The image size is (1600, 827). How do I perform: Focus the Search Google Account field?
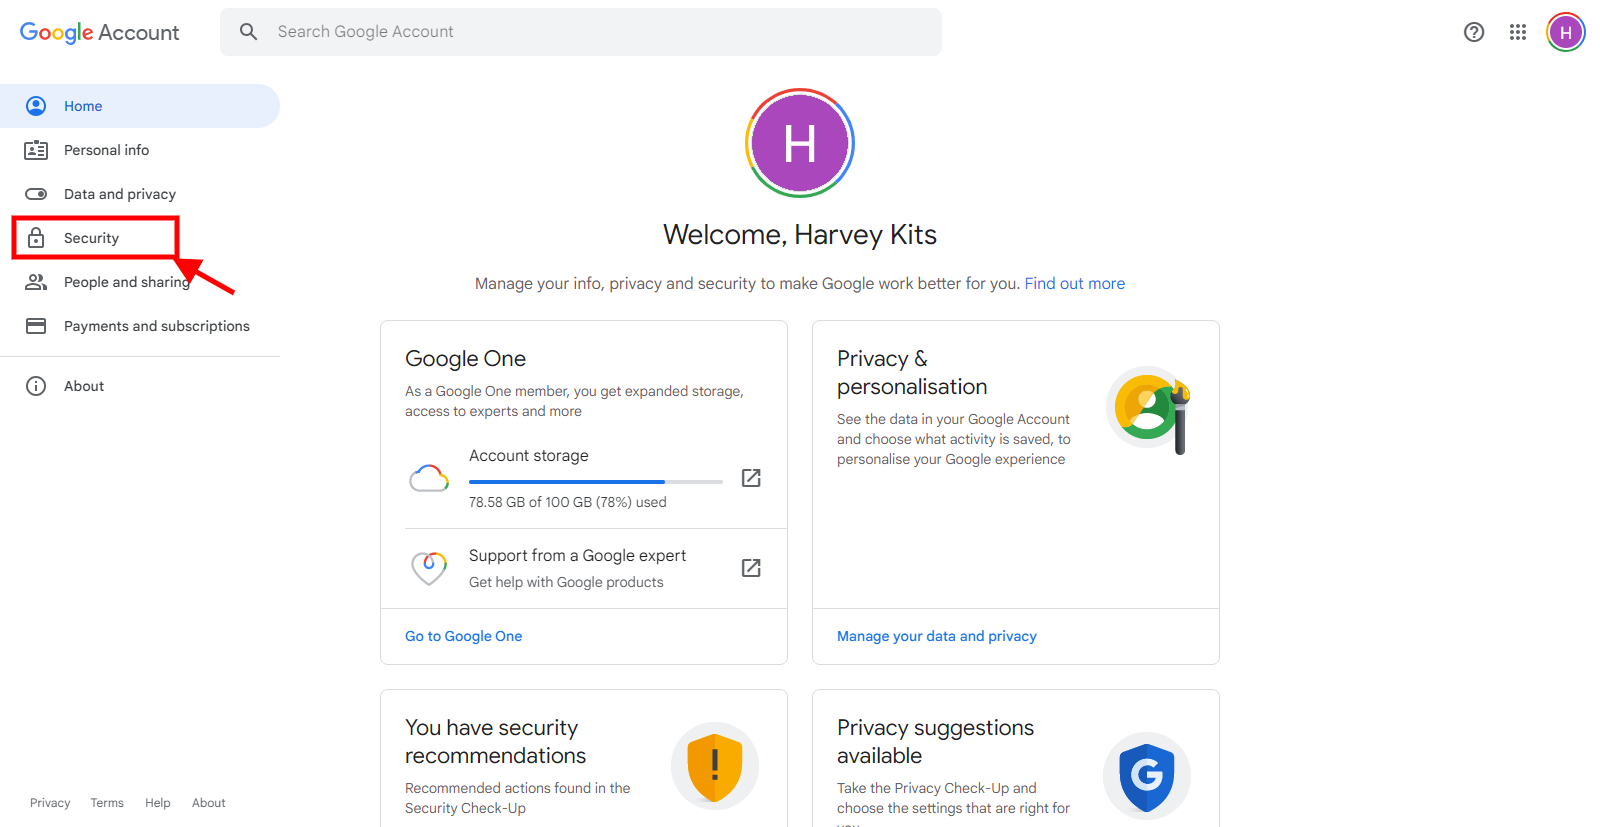point(600,32)
